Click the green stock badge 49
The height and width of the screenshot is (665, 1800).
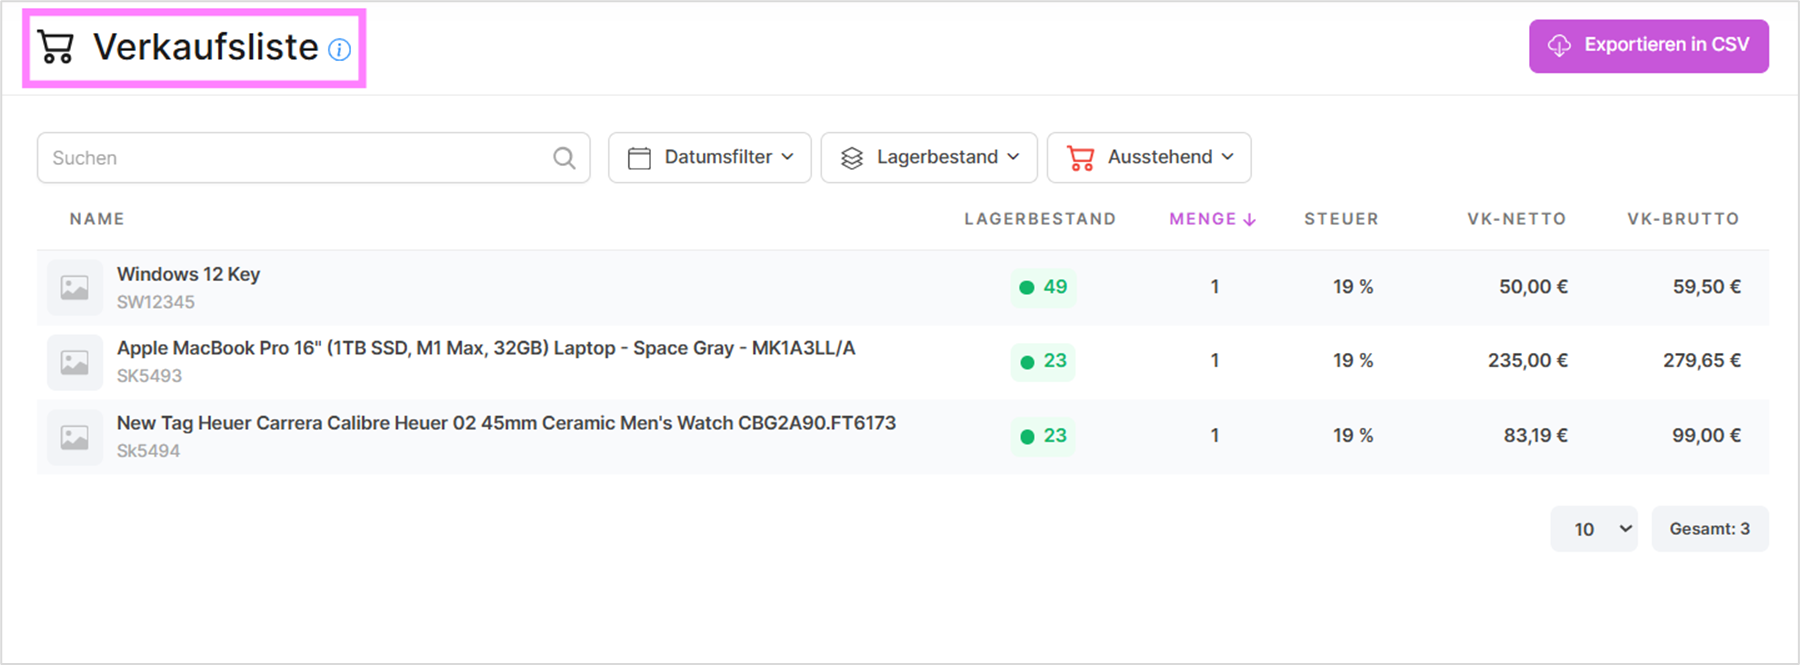[1043, 287]
